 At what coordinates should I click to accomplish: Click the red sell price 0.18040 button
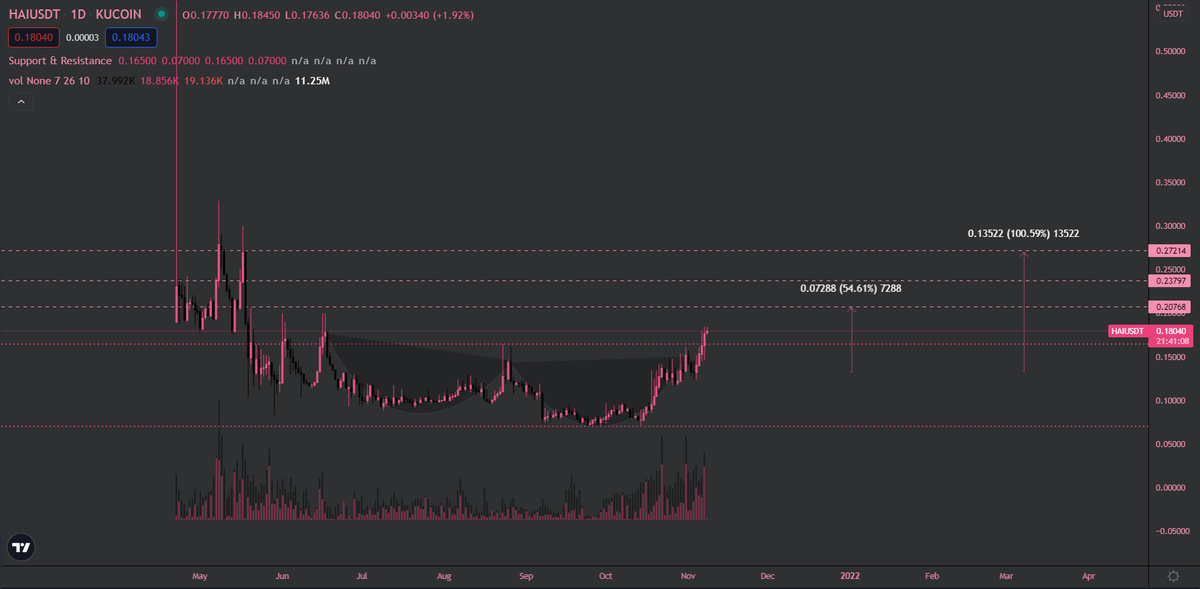click(33, 37)
